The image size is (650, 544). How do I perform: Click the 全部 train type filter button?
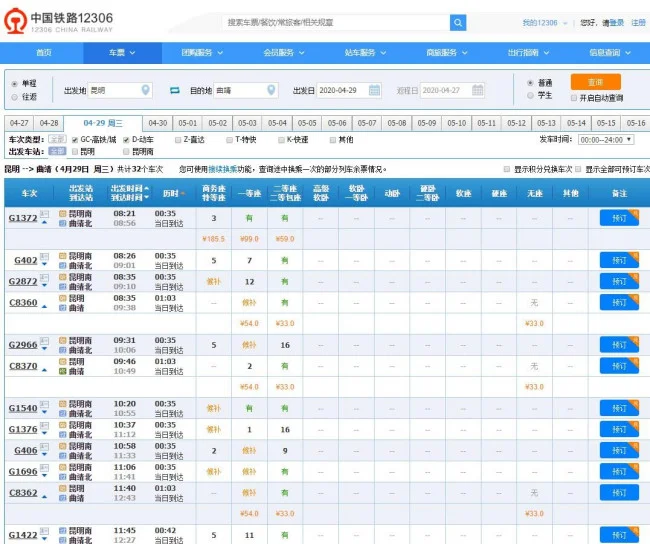tap(57, 139)
